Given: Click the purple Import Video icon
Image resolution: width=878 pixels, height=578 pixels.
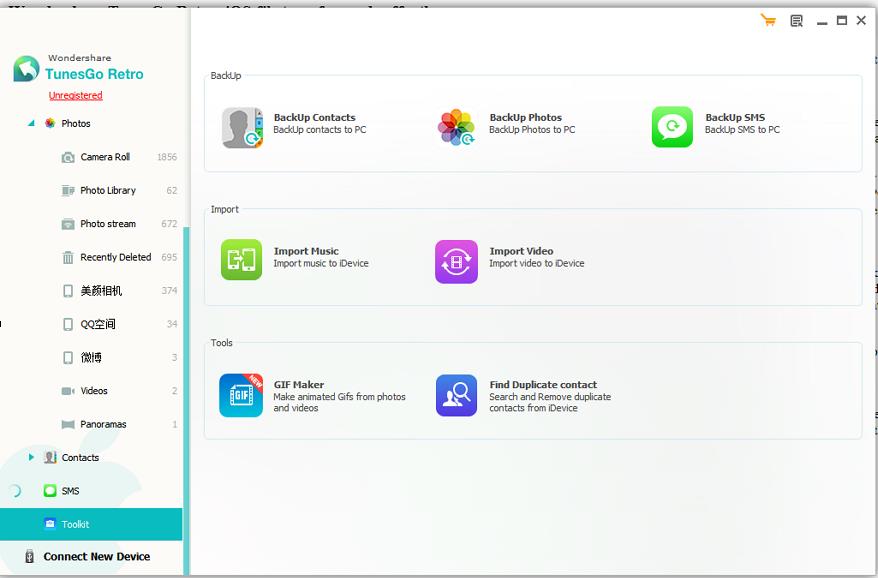Looking at the screenshot, I should point(457,261).
